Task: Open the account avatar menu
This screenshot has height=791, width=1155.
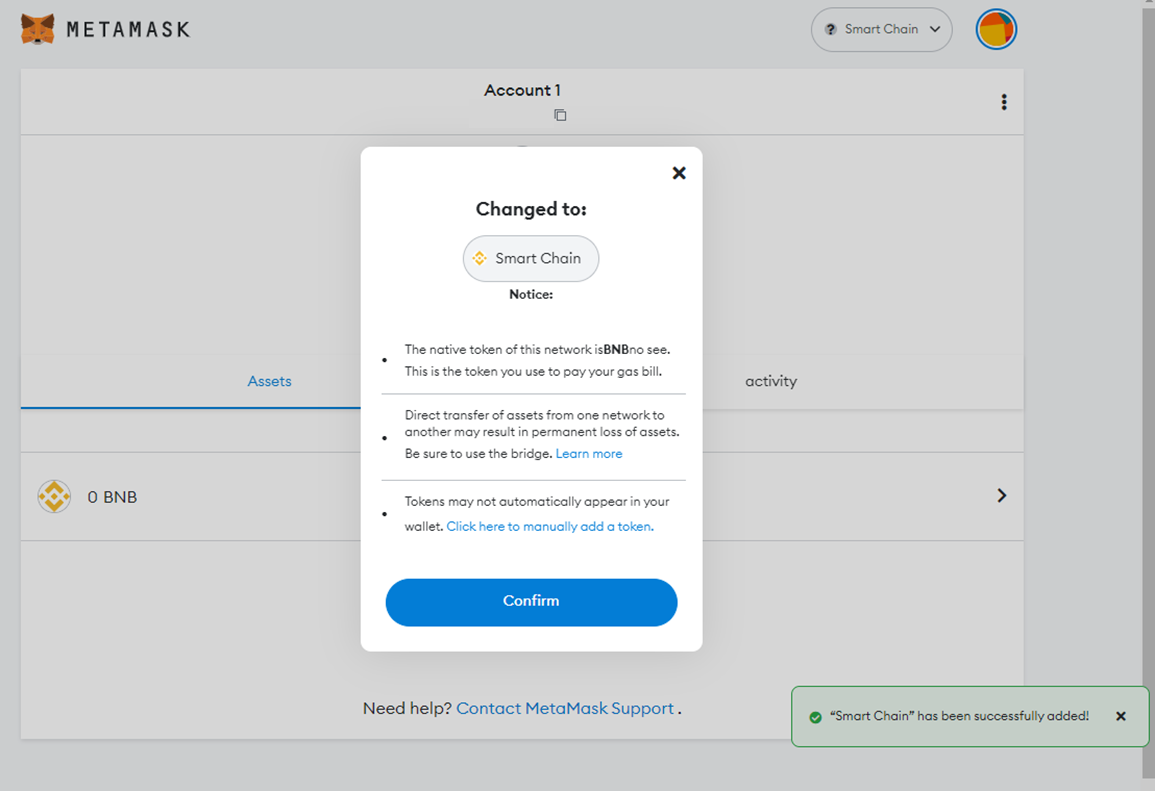Action: point(996,30)
